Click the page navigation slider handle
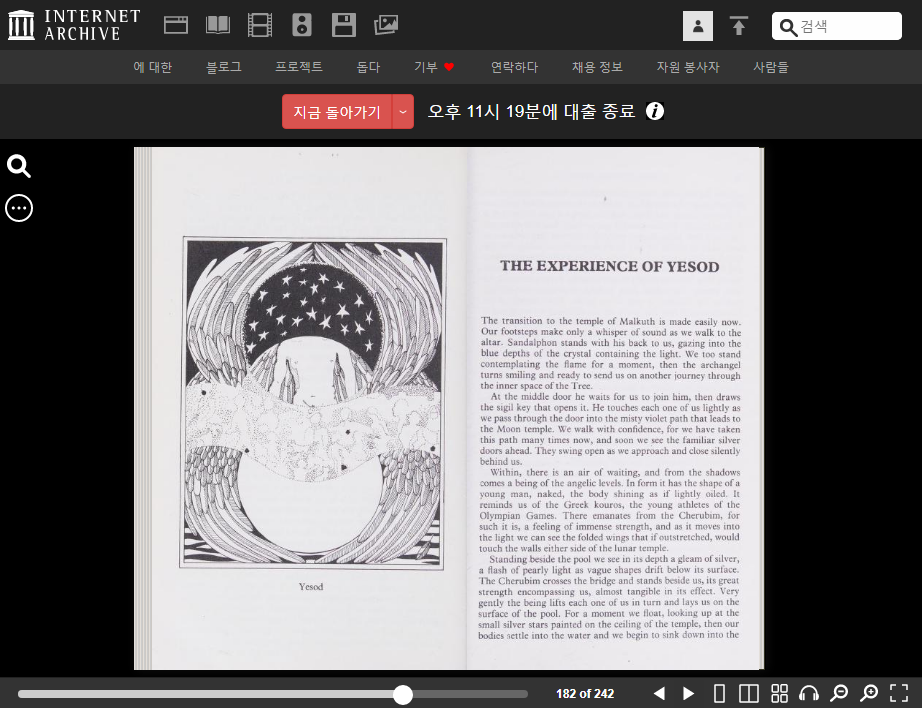This screenshot has height=708, width=922. coord(403,694)
